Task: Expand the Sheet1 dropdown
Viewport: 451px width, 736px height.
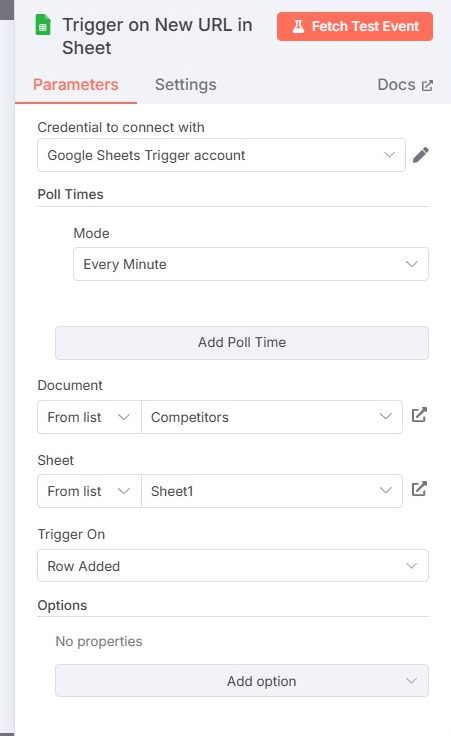Action: tap(272, 491)
